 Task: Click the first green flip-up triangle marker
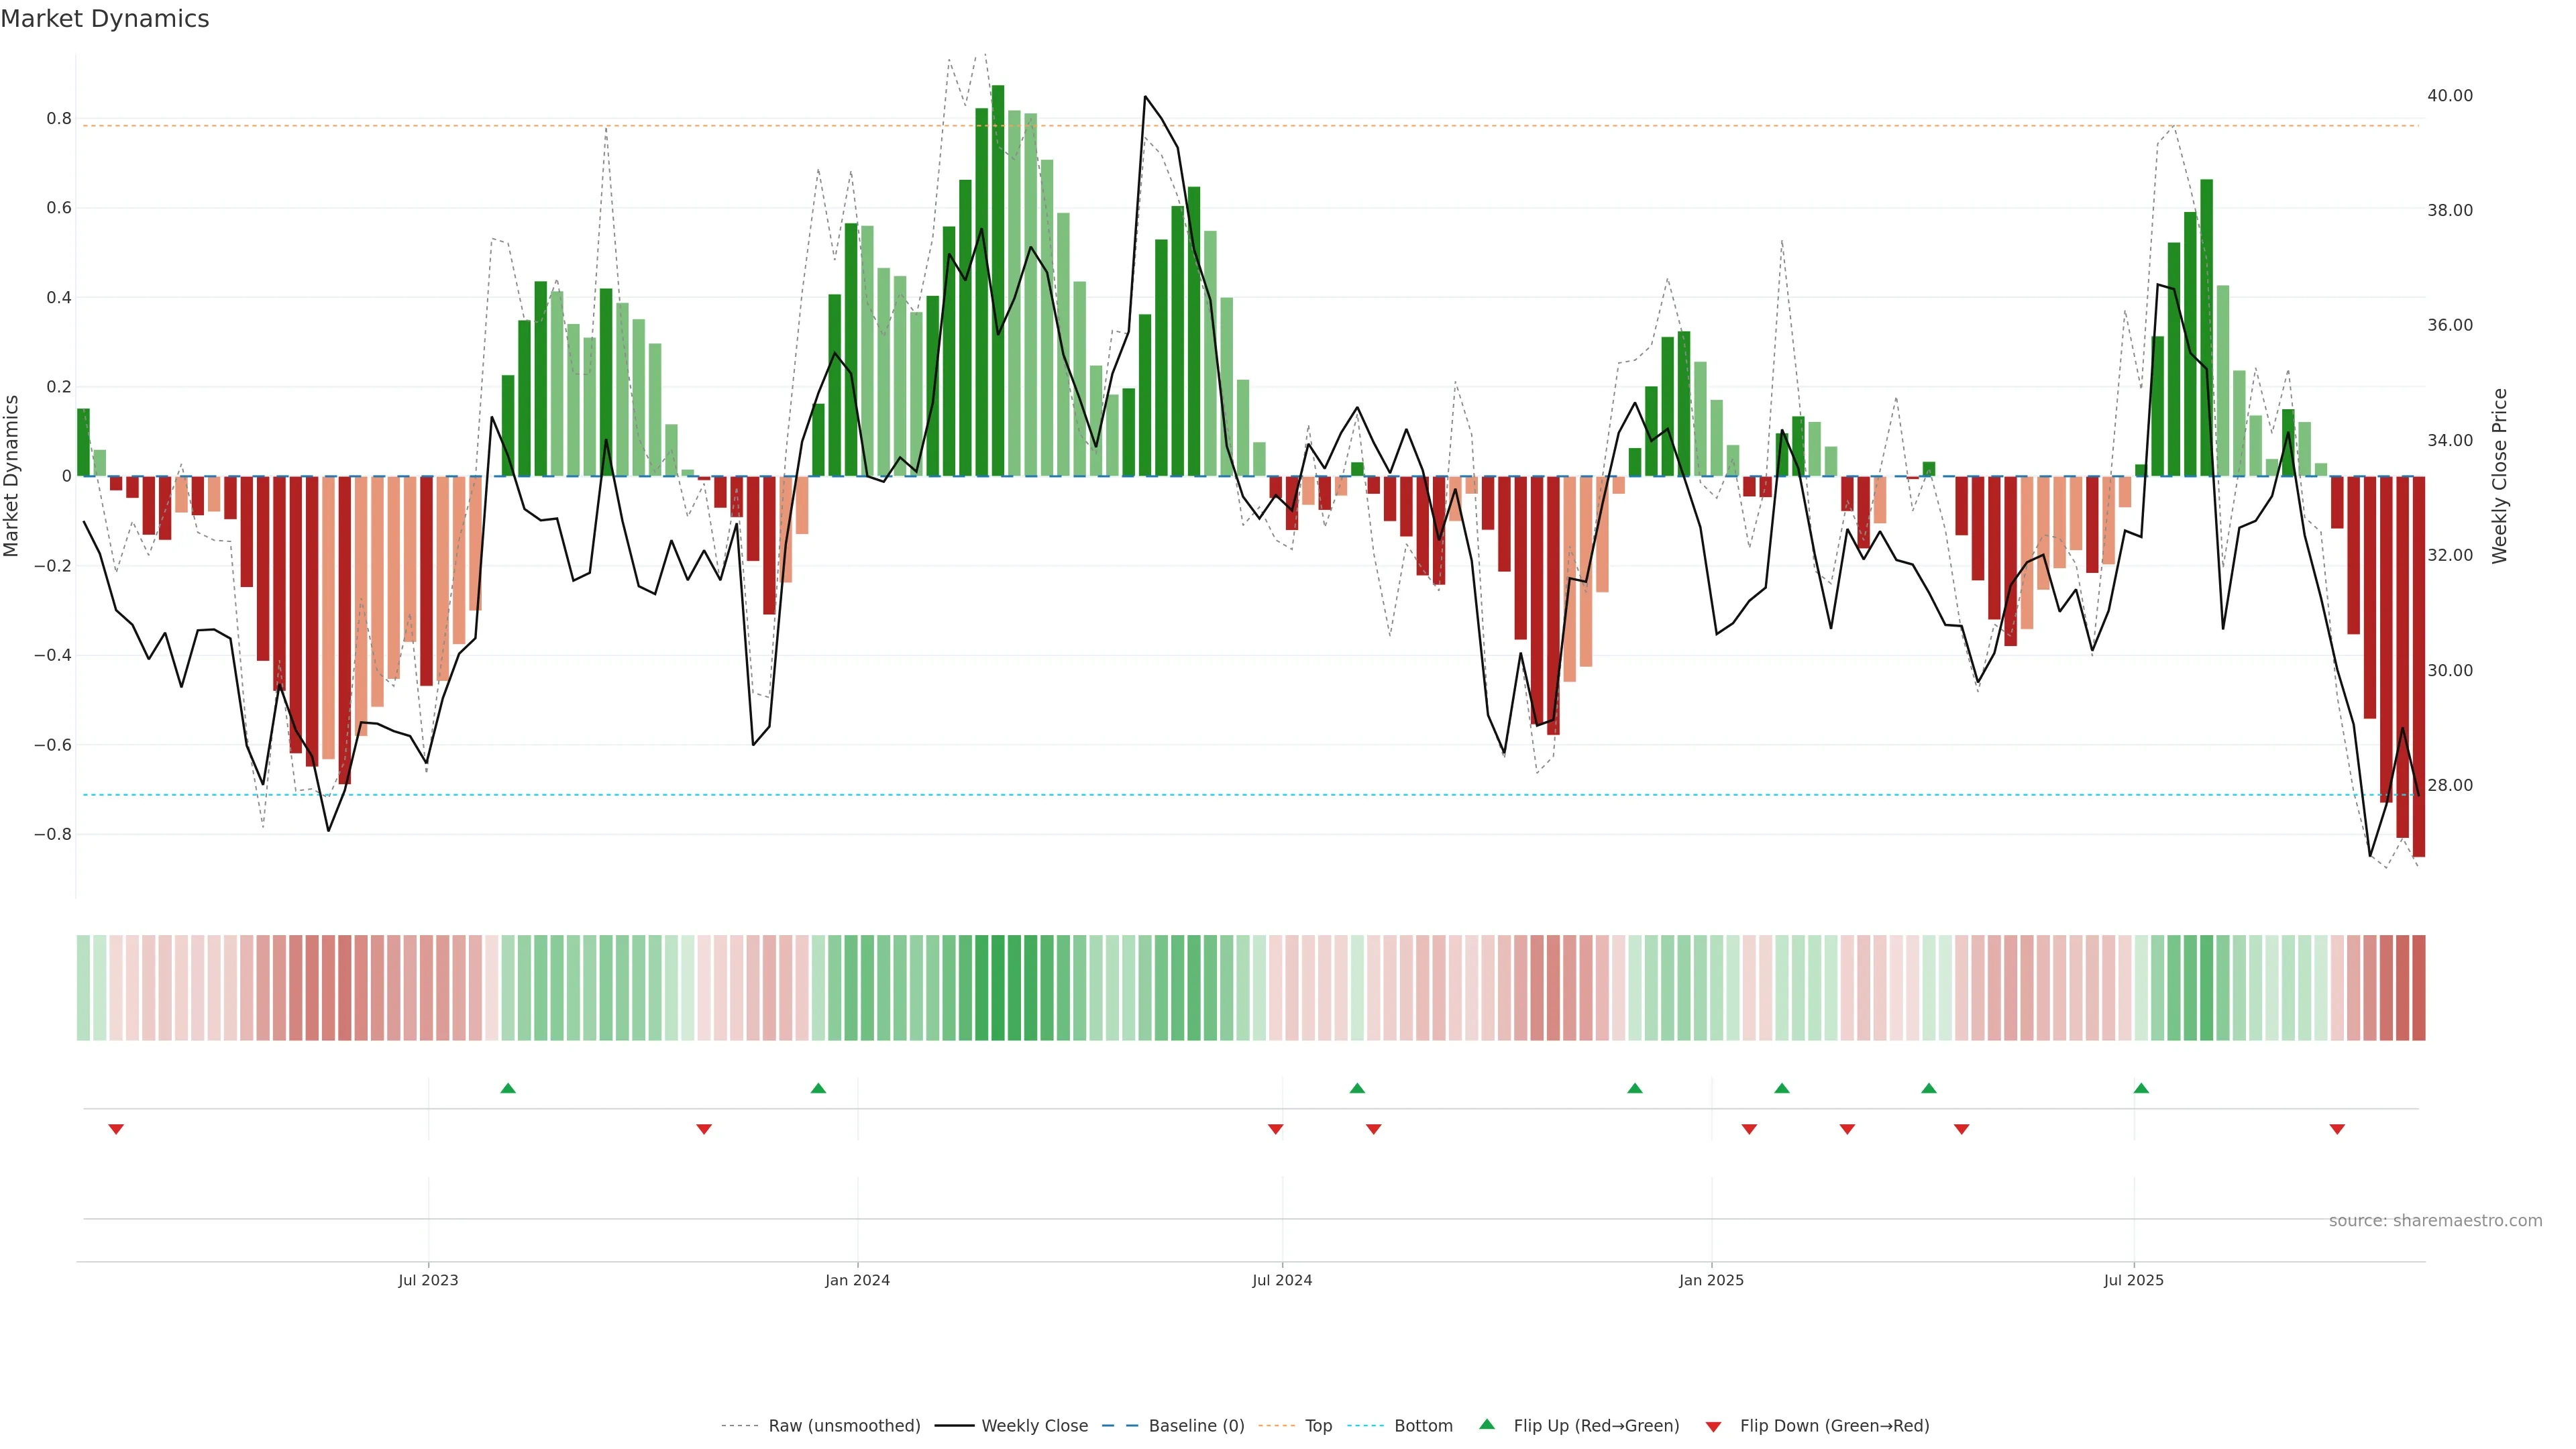[508, 1088]
